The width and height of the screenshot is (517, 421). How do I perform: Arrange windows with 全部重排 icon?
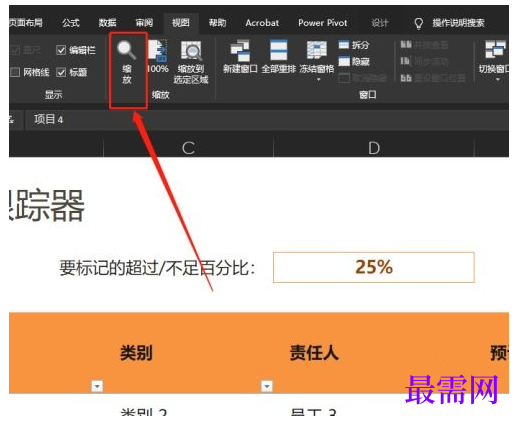[279, 56]
